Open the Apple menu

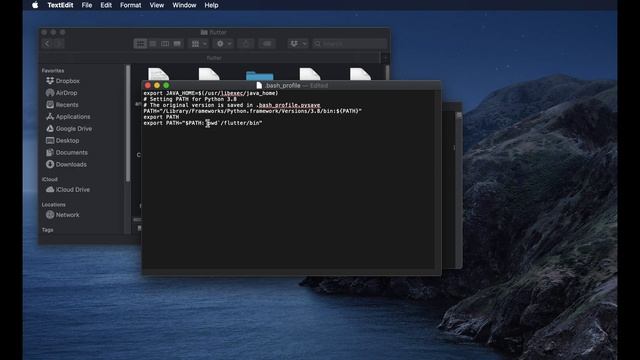click(x=35, y=5)
